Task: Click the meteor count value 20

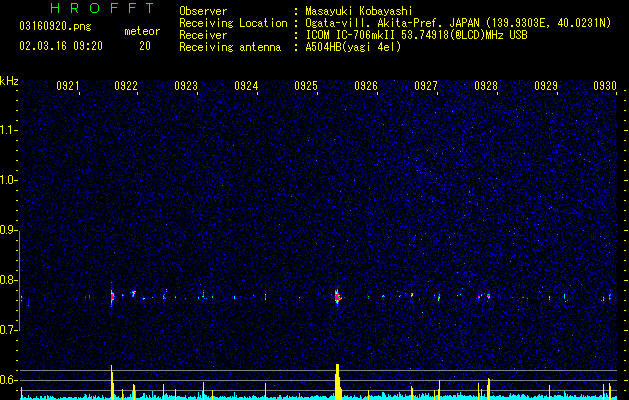Action: point(145,46)
